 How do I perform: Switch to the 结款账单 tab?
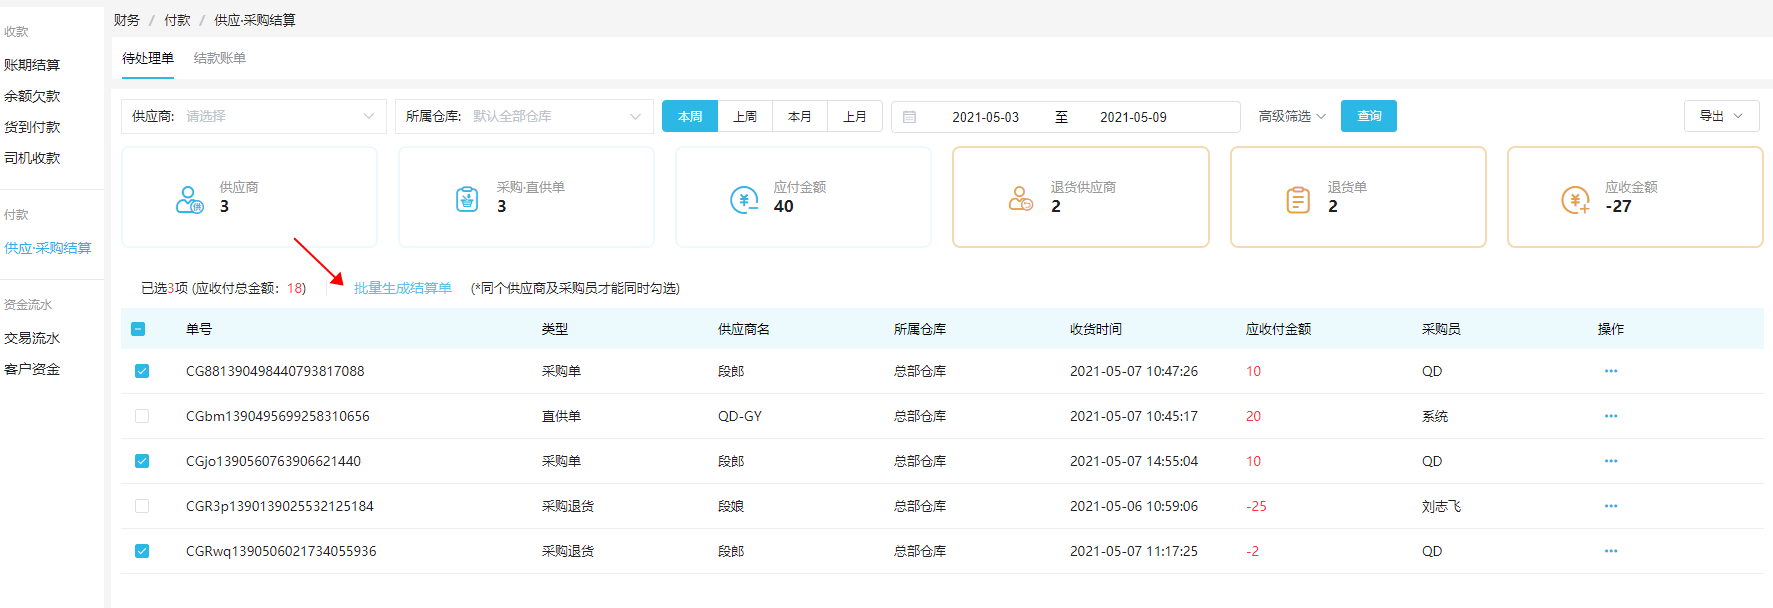220,58
